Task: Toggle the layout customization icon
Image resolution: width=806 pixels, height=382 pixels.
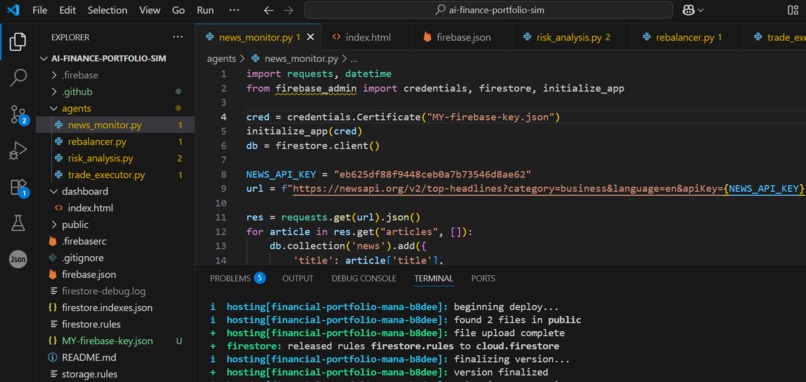Action: coord(792,10)
